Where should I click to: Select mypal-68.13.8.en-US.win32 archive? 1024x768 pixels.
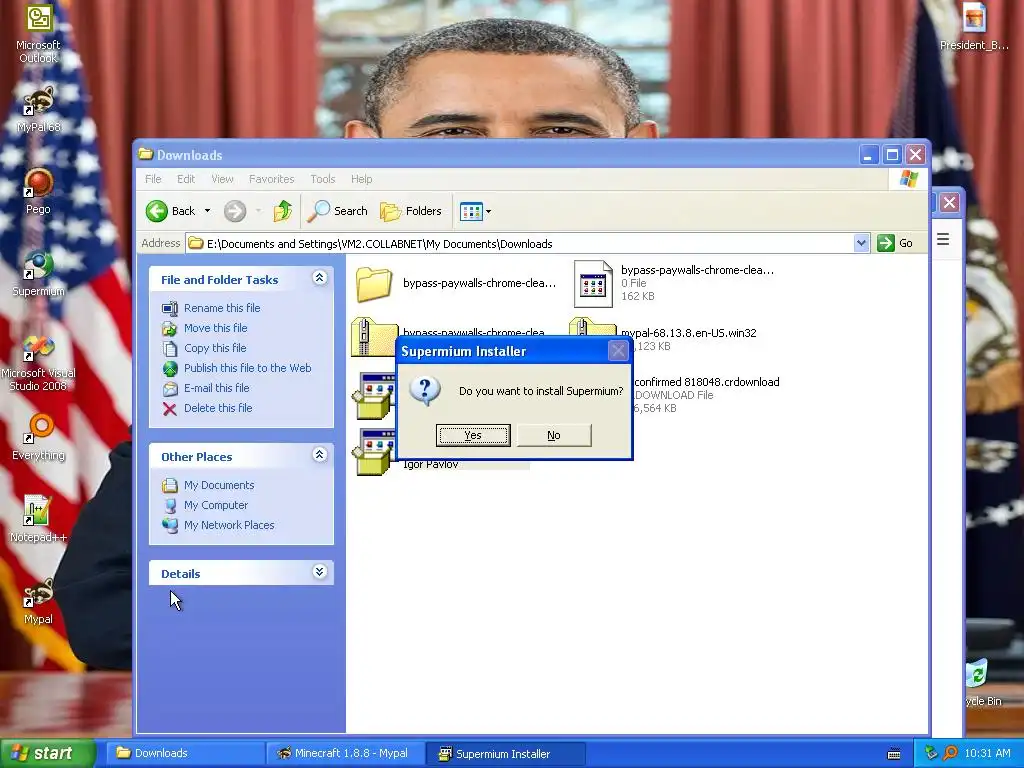click(x=688, y=333)
